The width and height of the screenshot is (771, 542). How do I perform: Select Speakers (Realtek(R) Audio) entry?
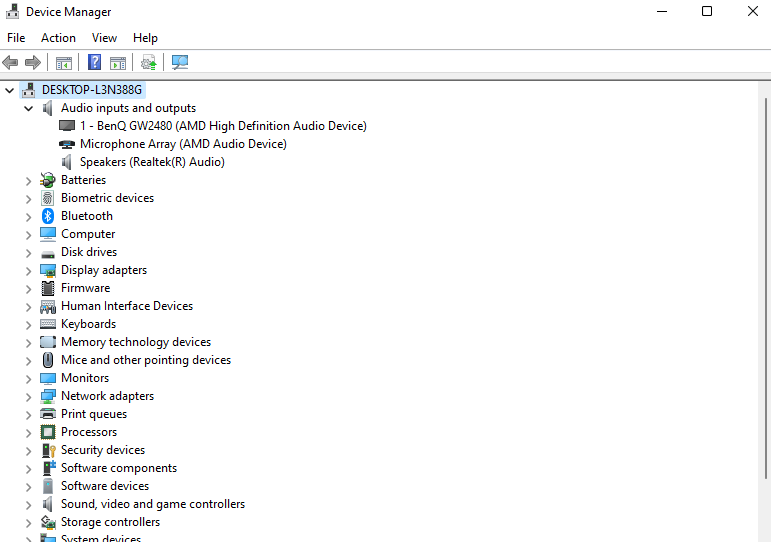tap(152, 162)
